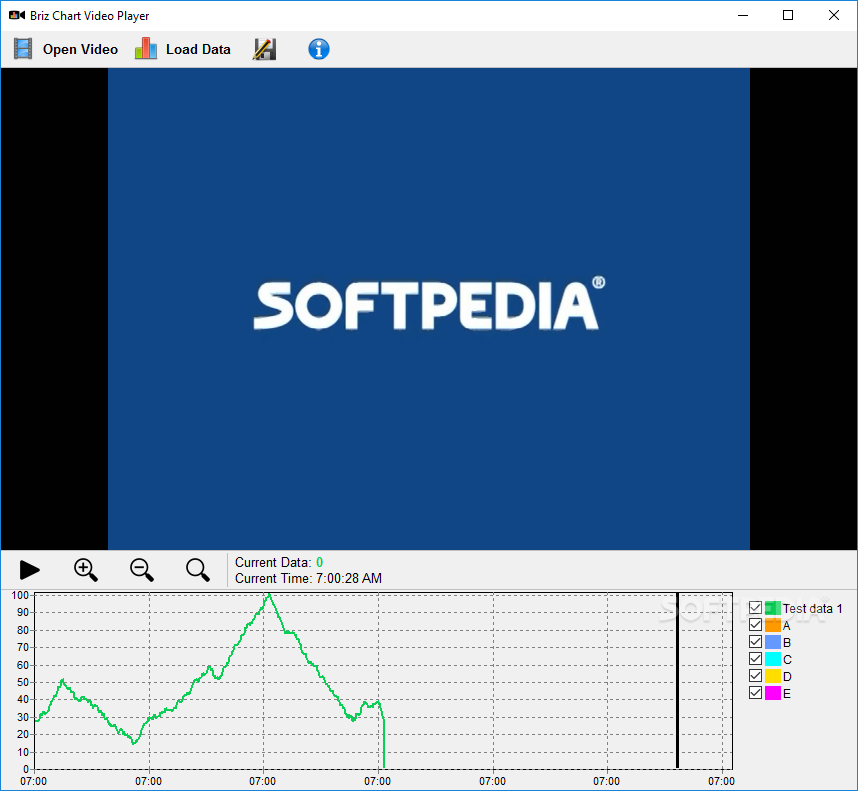Uncheck the Test data 1 series checkbox
Screen dimensions: 858x791
click(x=756, y=608)
